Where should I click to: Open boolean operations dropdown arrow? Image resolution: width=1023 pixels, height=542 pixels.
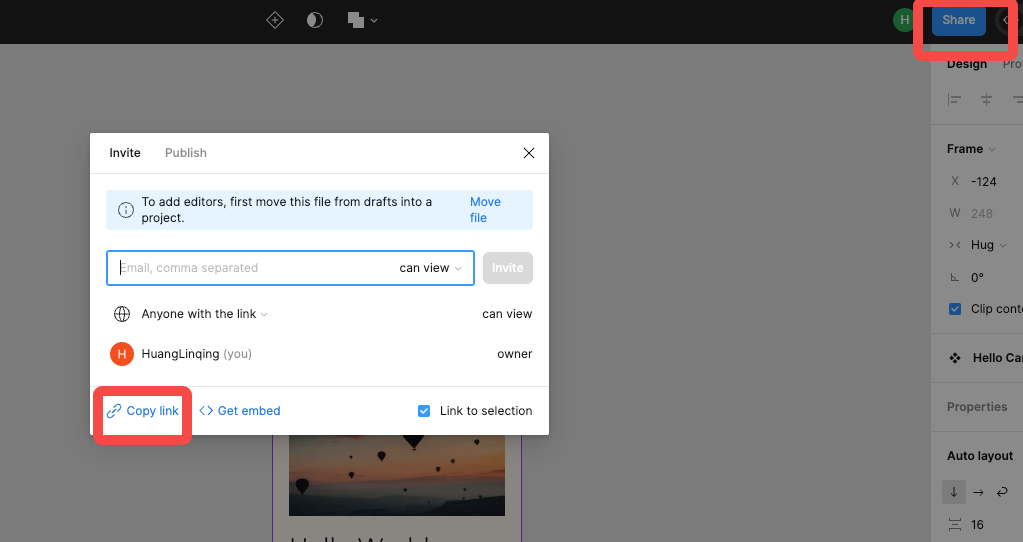pyautogui.click(x=374, y=21)
